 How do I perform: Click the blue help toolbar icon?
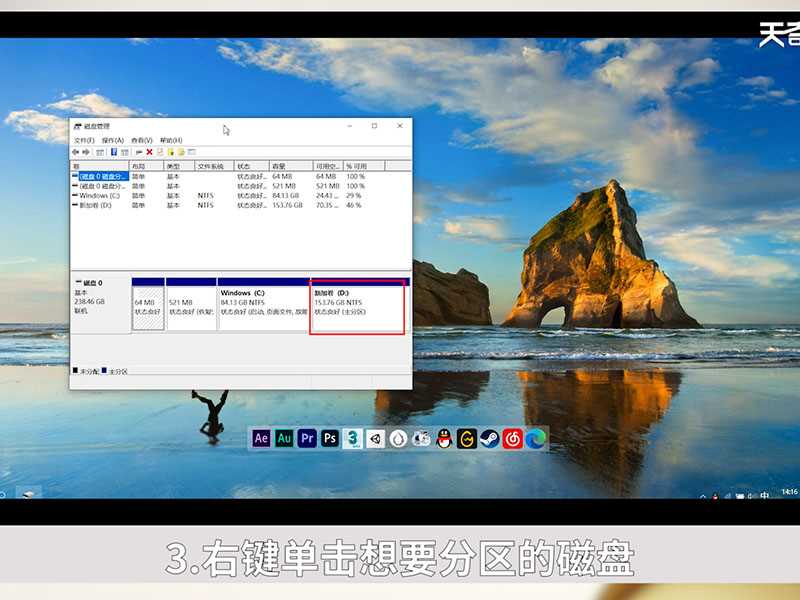(x=114, y=152)
